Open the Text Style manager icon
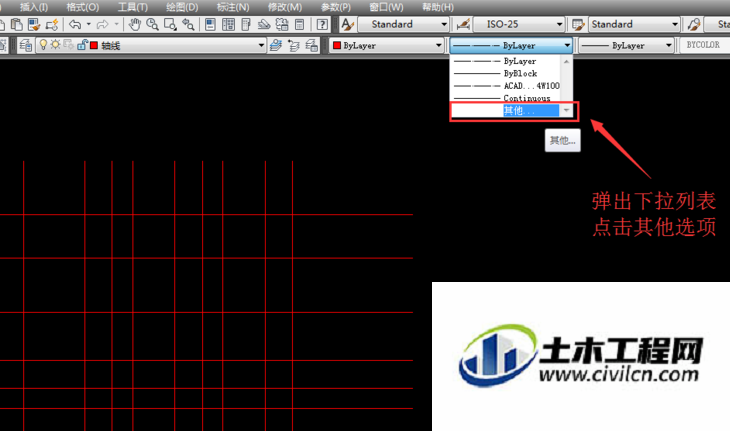Screen dimensions: 730x431 click(x=347, y=24)
